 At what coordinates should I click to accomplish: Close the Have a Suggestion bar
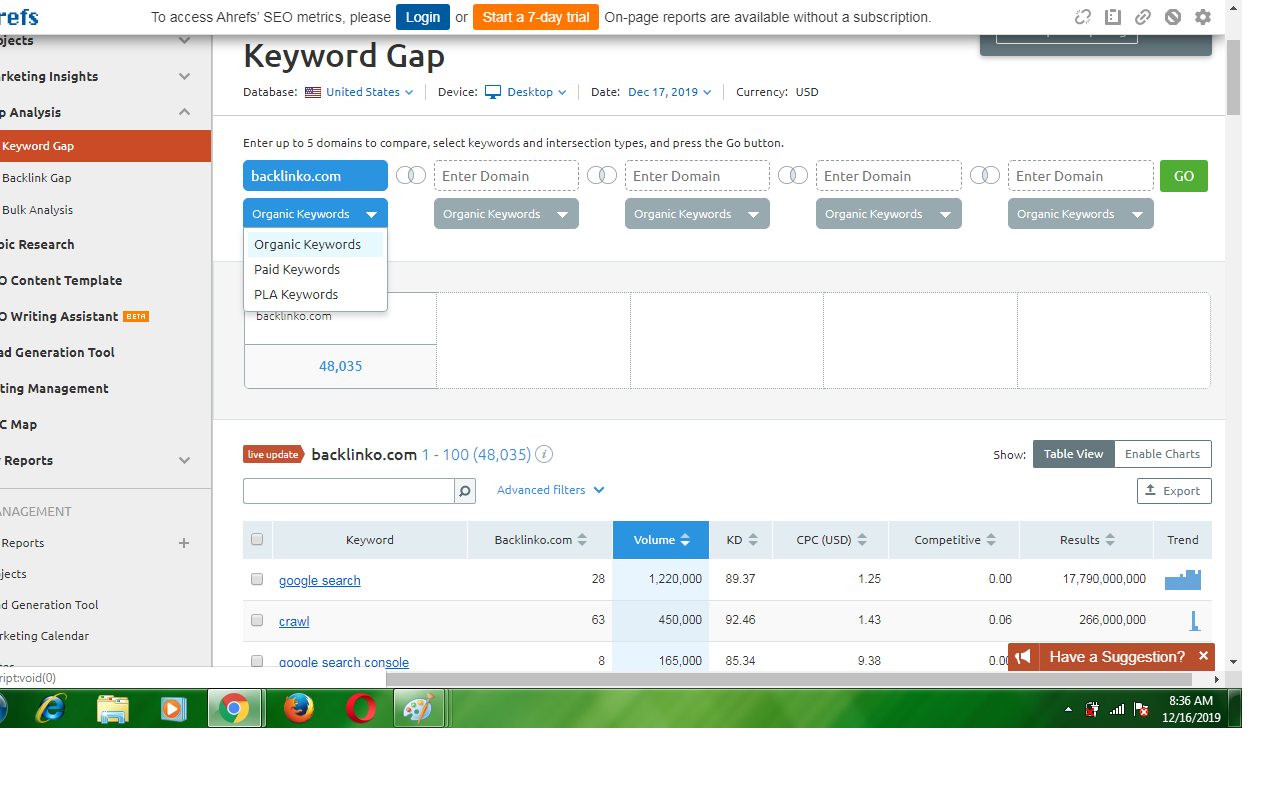[x=1203, y=656]
